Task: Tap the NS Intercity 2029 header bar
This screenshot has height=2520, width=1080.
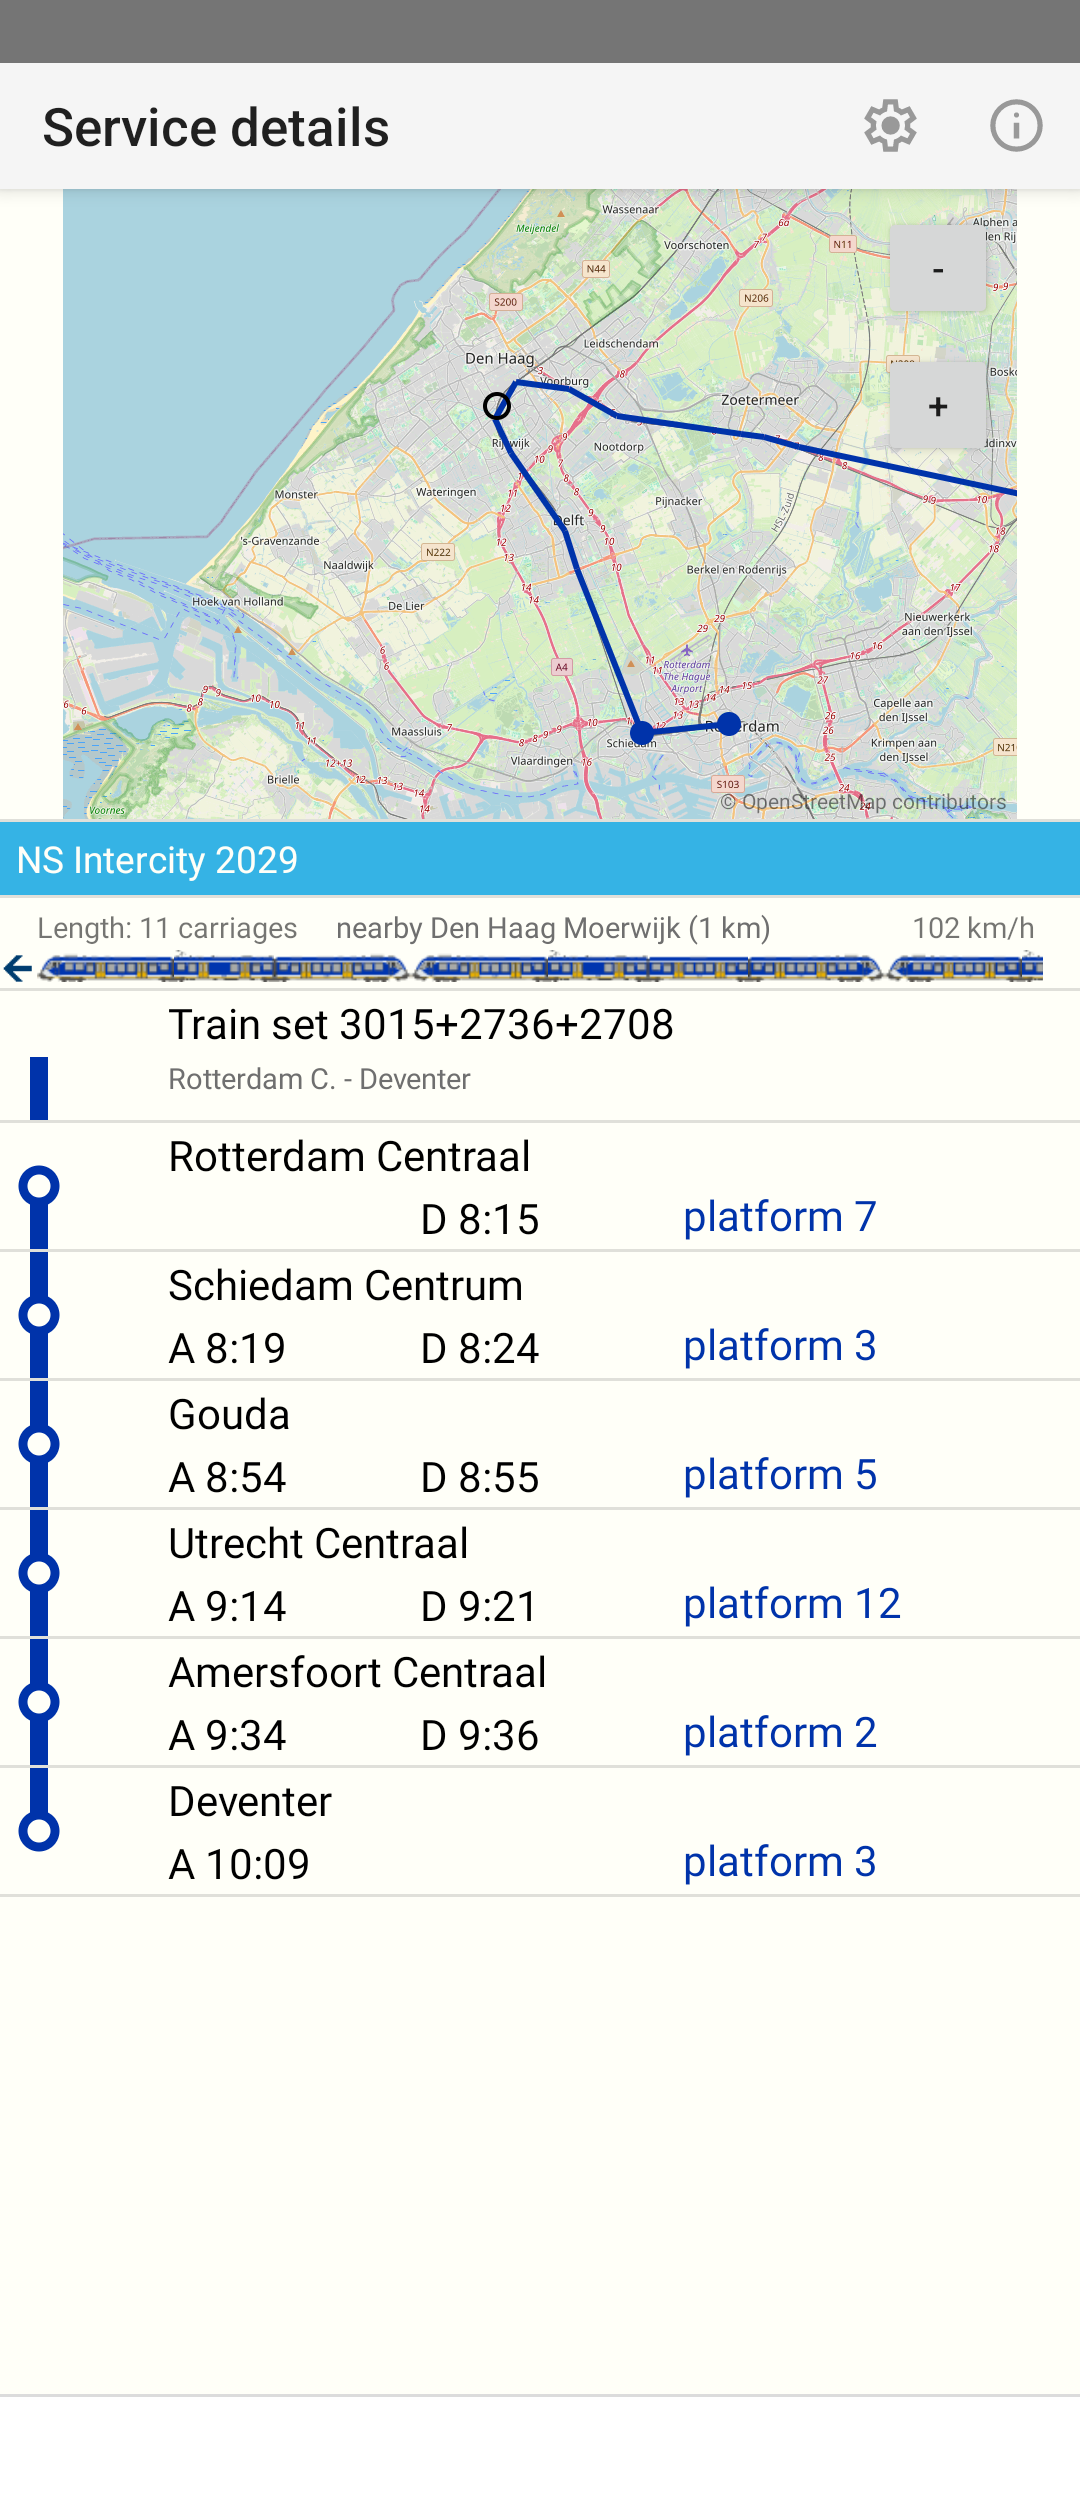Action: (540, 859)
